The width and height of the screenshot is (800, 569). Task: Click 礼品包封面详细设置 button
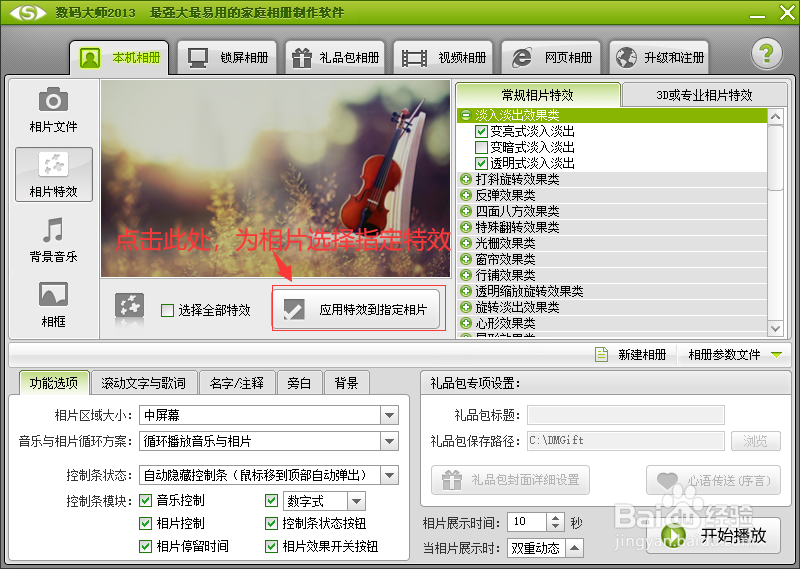(x=510, y=480)
